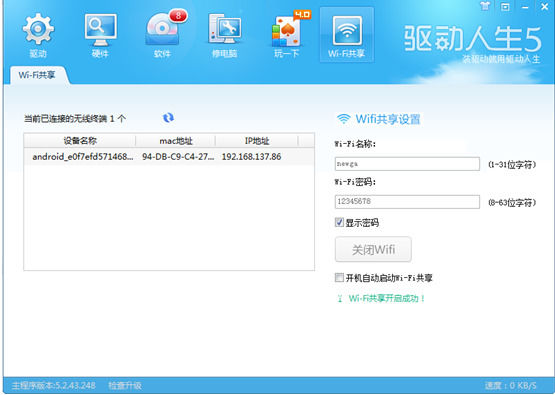Toggle the 显示密码 checkbox
The width and height of the screenshot is (555, 395).
tap(339, 222)
